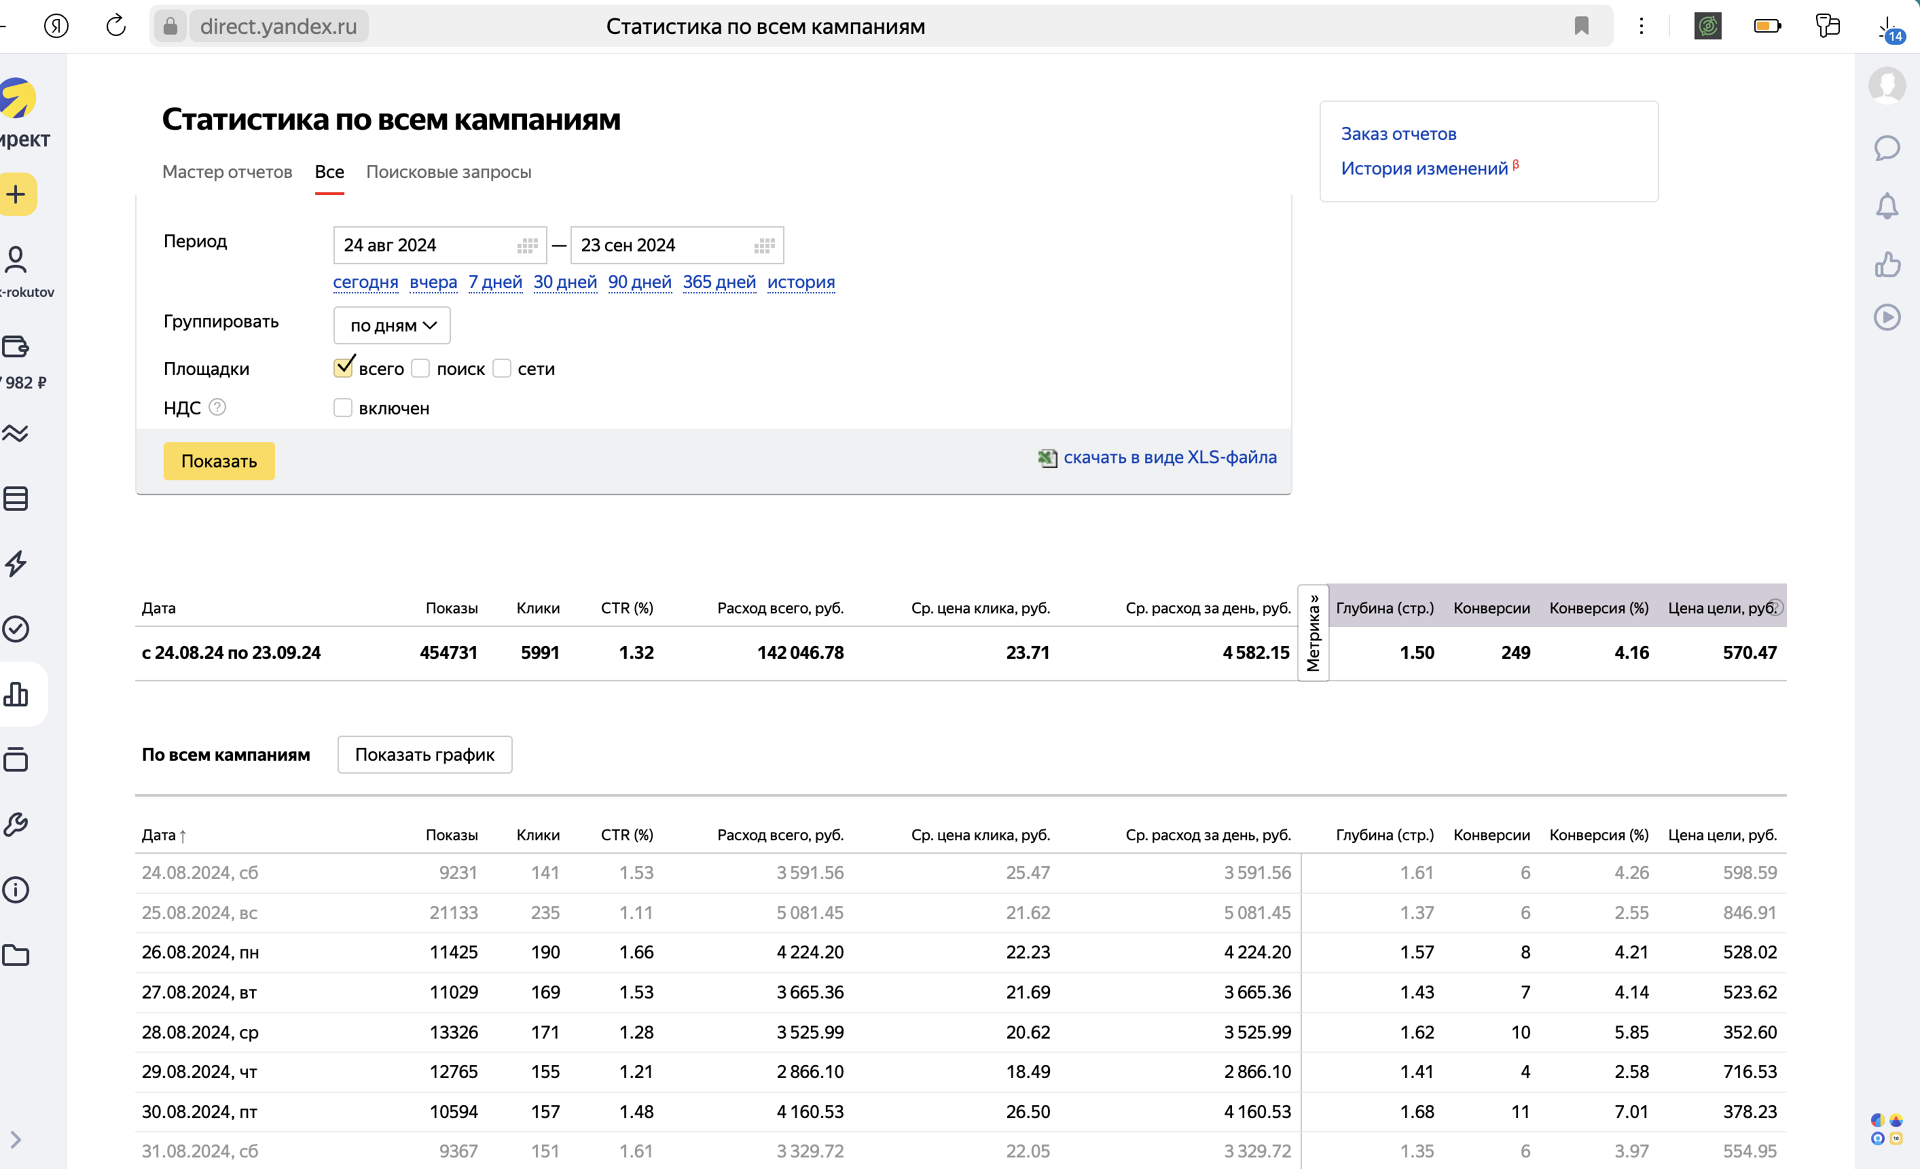Click the yellow plus create campaign icon
The height and width of the screenshot is (1169, 1920).
point(17,194)
